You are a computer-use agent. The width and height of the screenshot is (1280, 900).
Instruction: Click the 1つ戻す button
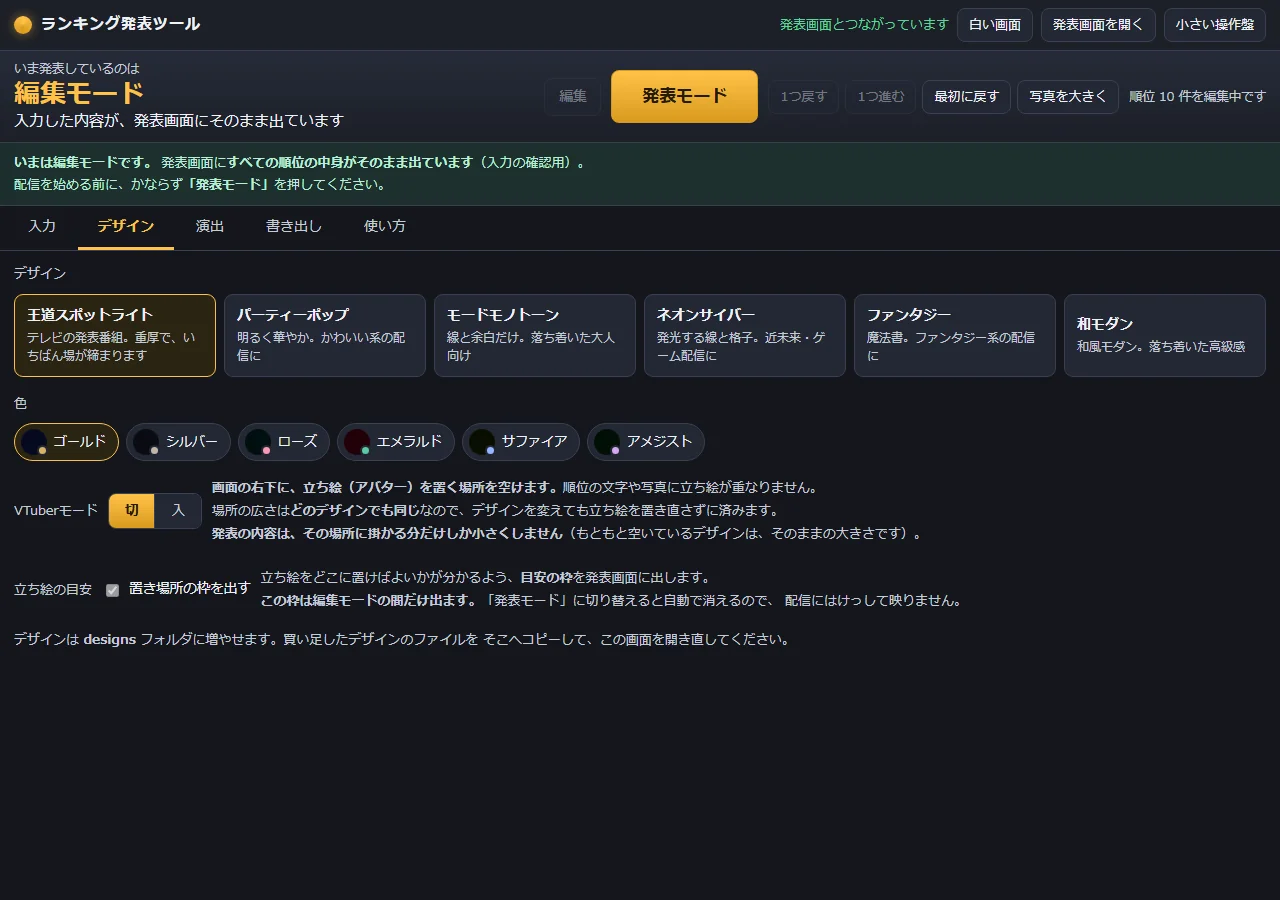pos(804,97)
